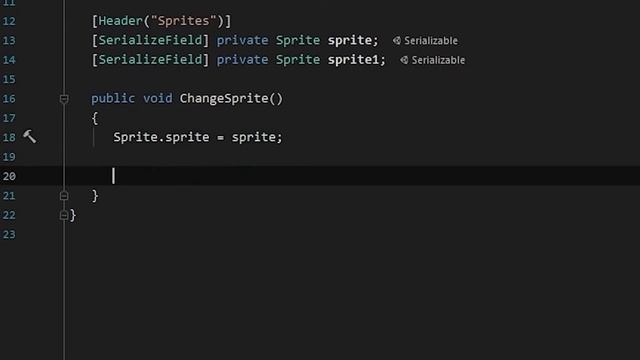Click the empty line 19 in editor

click(x=351, y=157)
